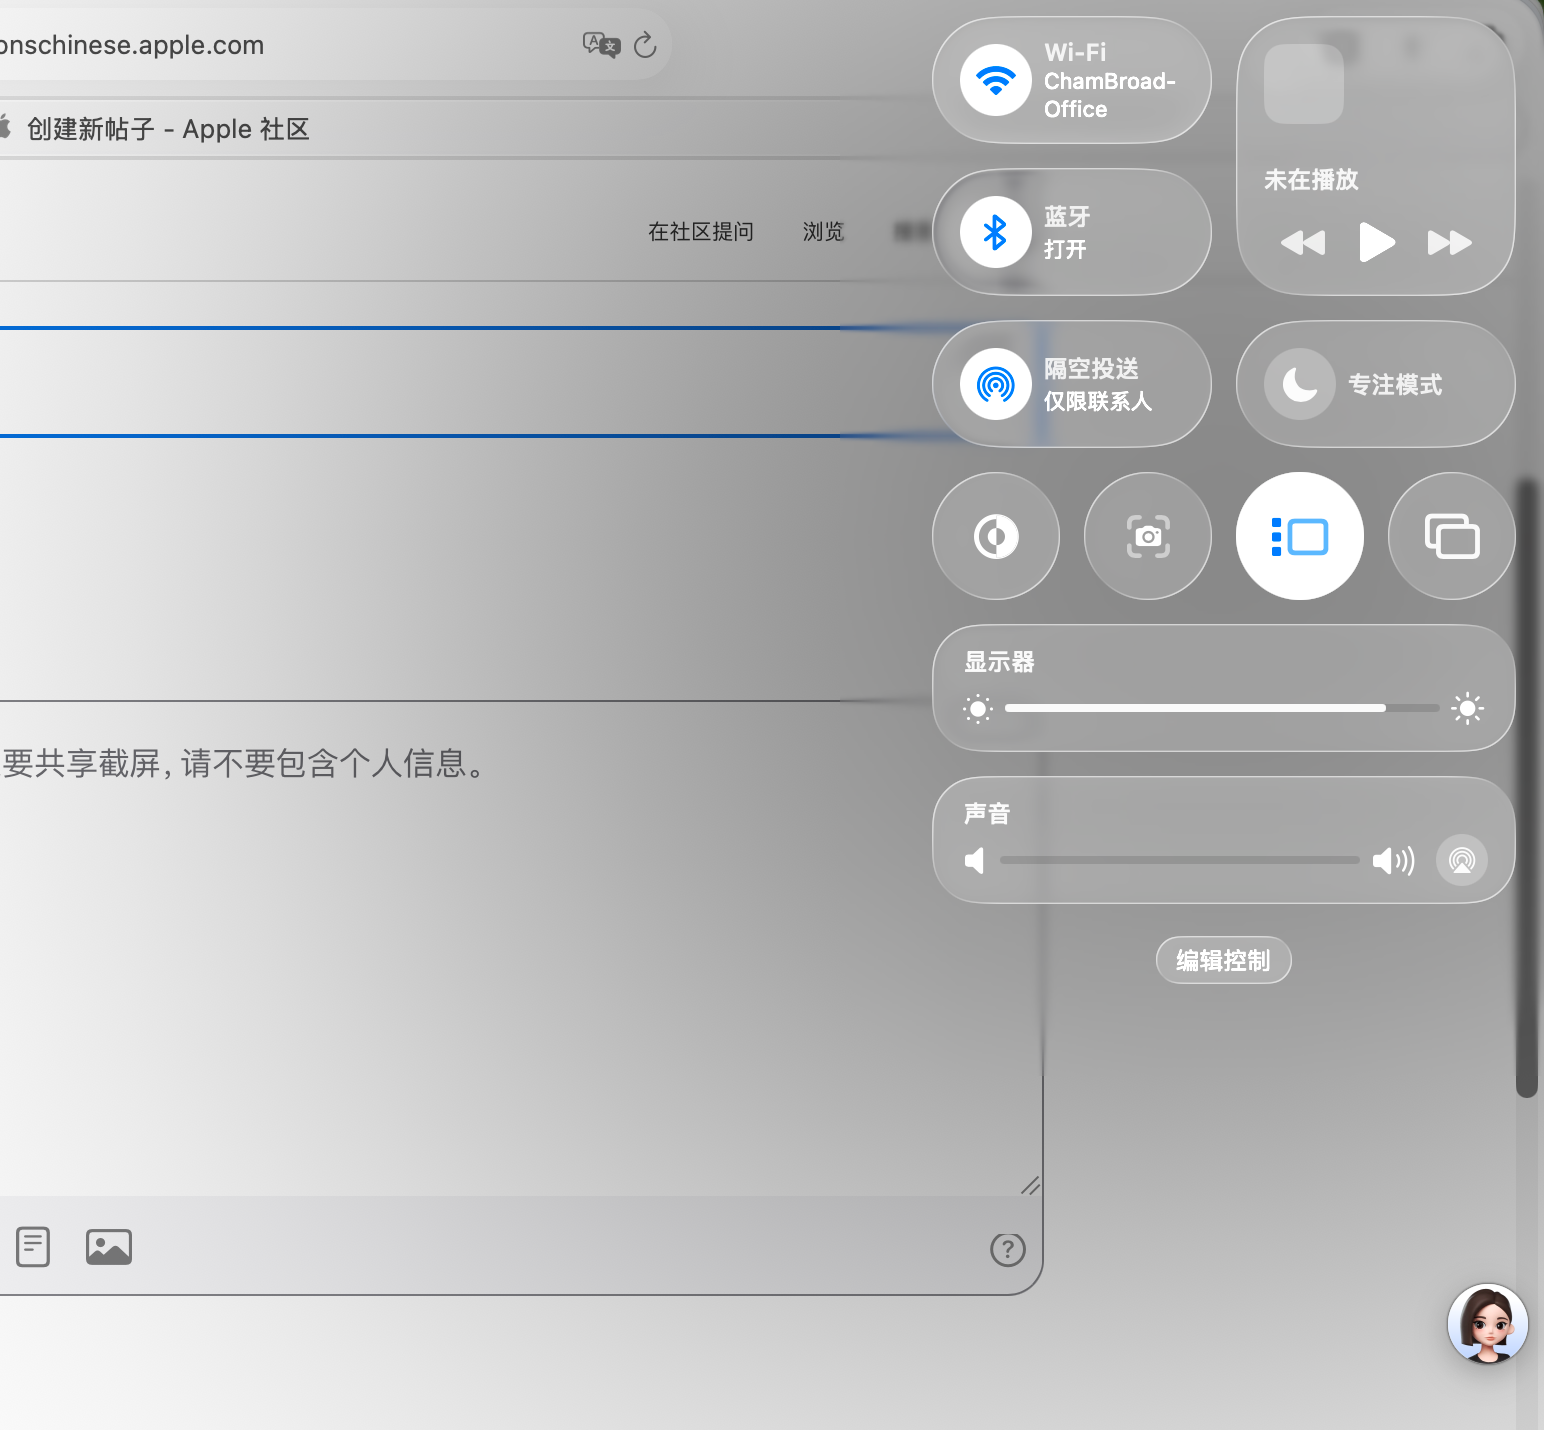
Task: Reload the page with refresh icon
Action: click(x=645, y=45)
